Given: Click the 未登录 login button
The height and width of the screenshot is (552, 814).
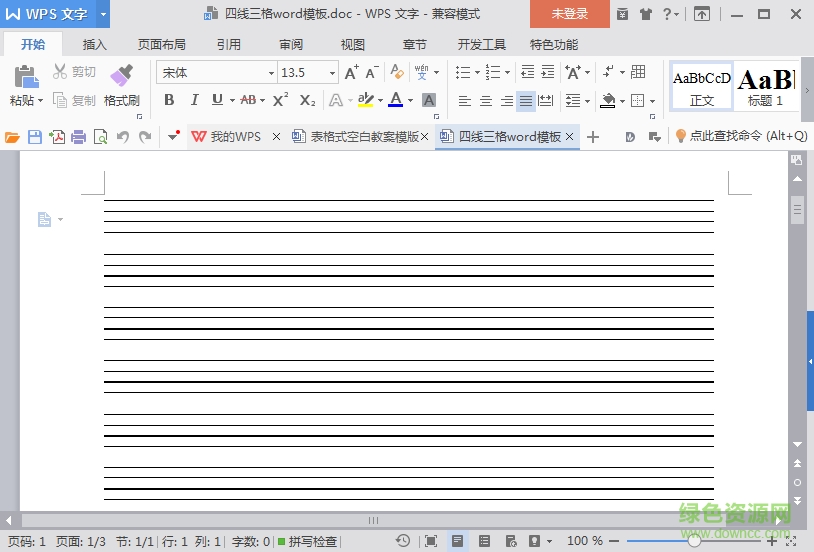Looking at the screenshot, I should [569, 14].
